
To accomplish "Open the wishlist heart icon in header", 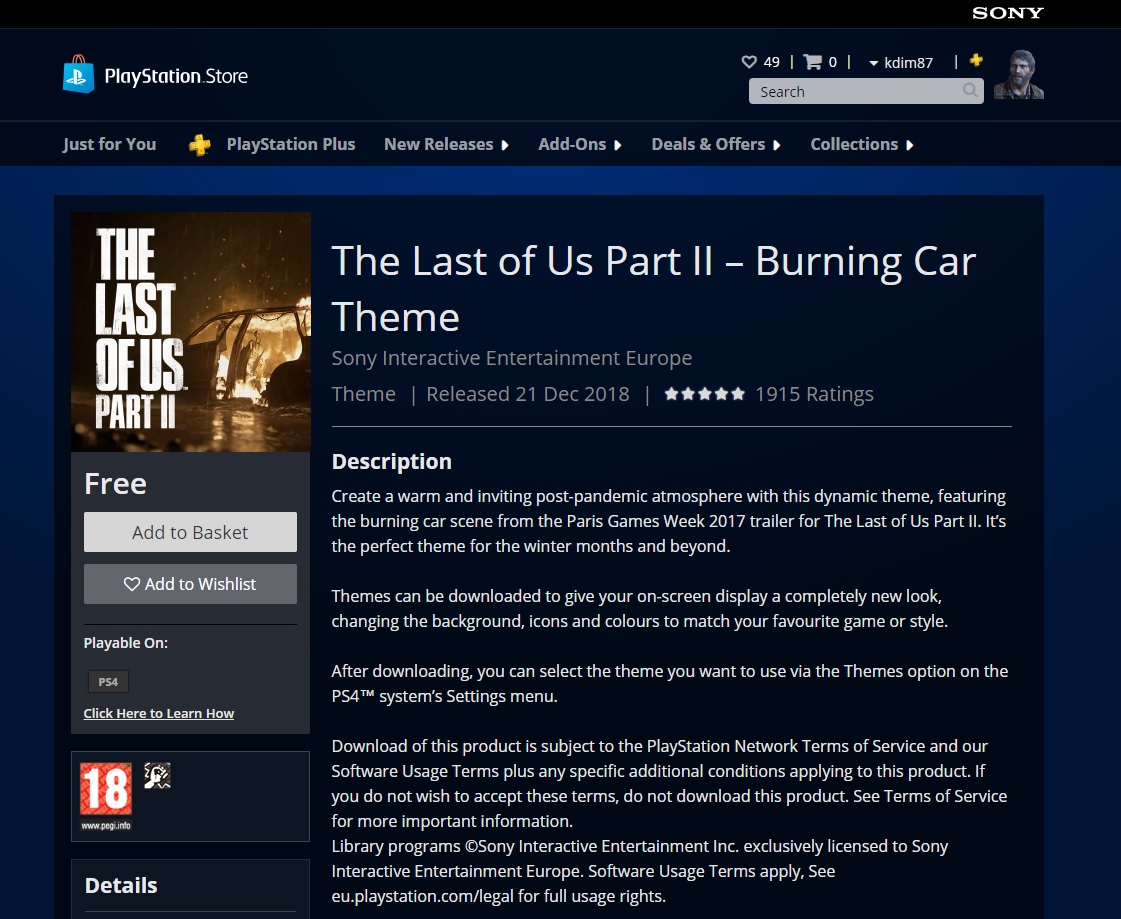I will pyautogui.click(x=749, y=62).
